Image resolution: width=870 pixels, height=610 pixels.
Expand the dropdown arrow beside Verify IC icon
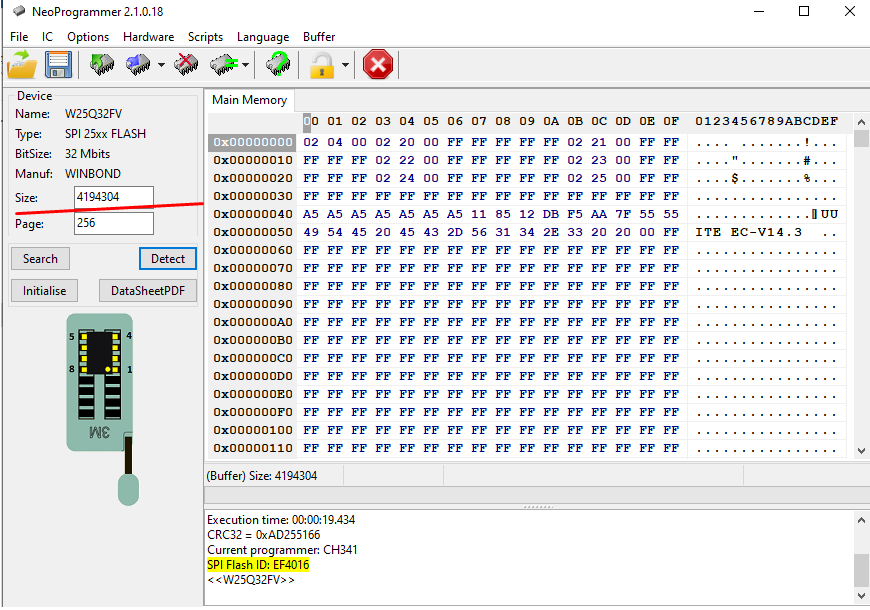pyautogui.click(x=245, y=65)
